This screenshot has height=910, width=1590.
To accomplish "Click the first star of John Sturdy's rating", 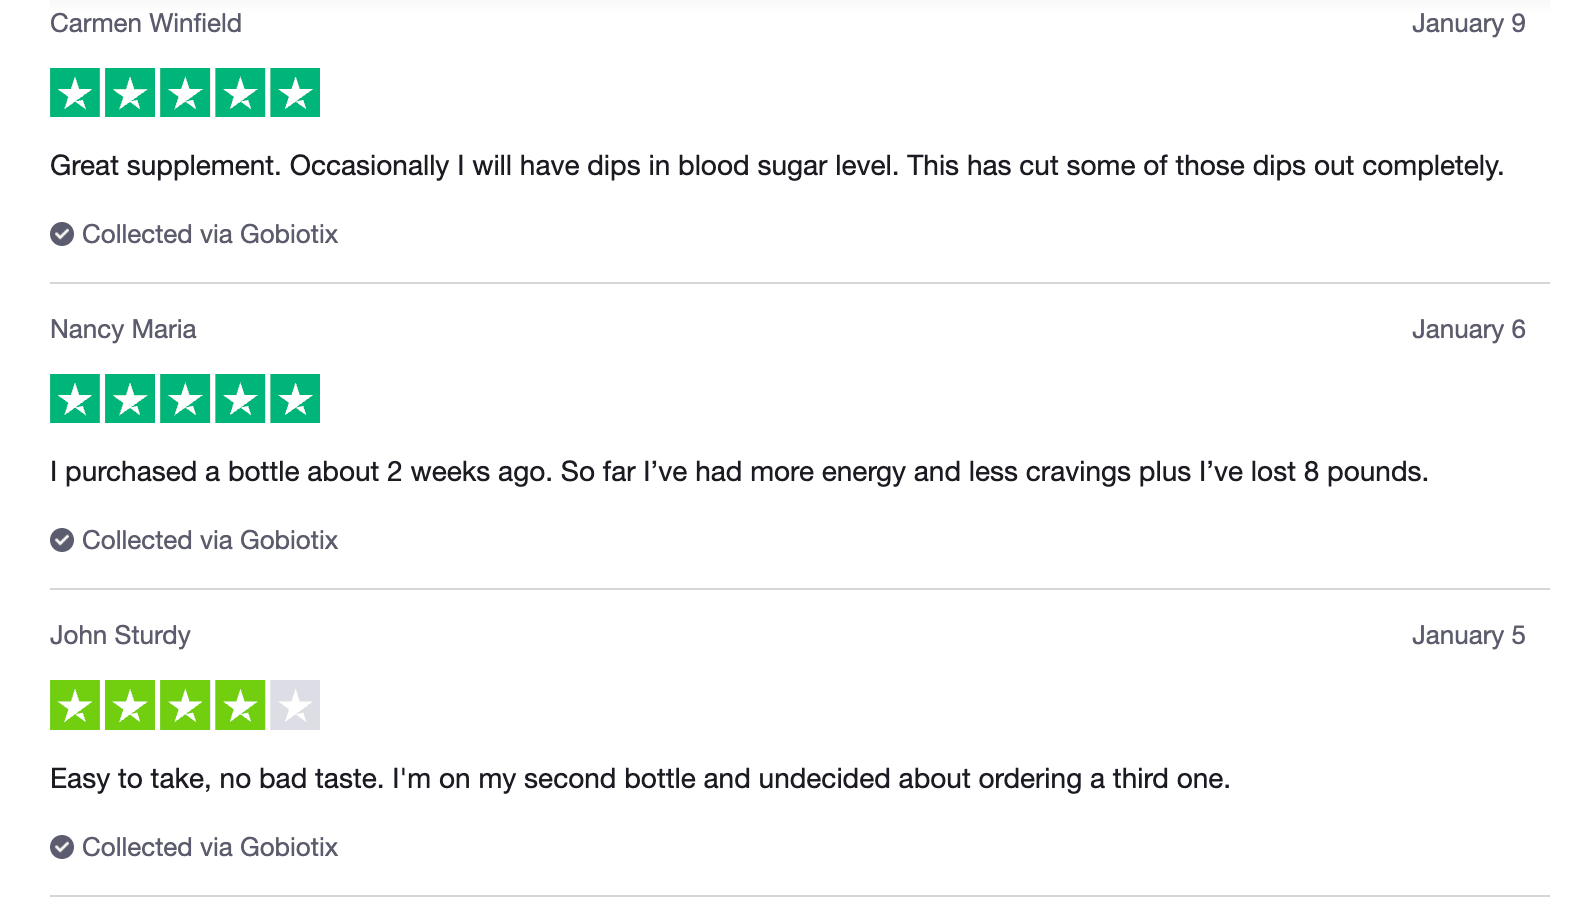I will [x=75, y=705].
